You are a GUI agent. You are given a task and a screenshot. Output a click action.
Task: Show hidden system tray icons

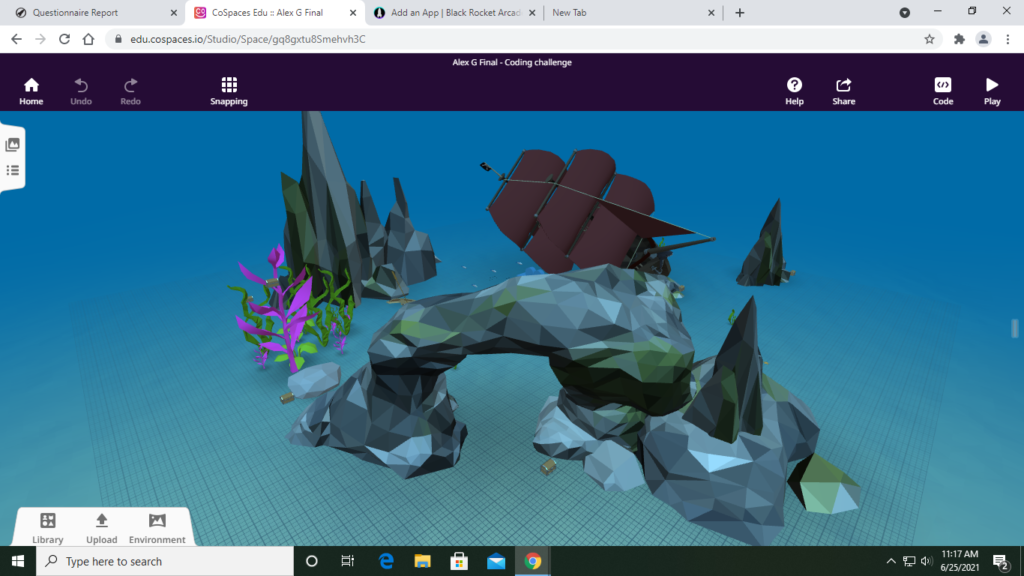(891, 561)
